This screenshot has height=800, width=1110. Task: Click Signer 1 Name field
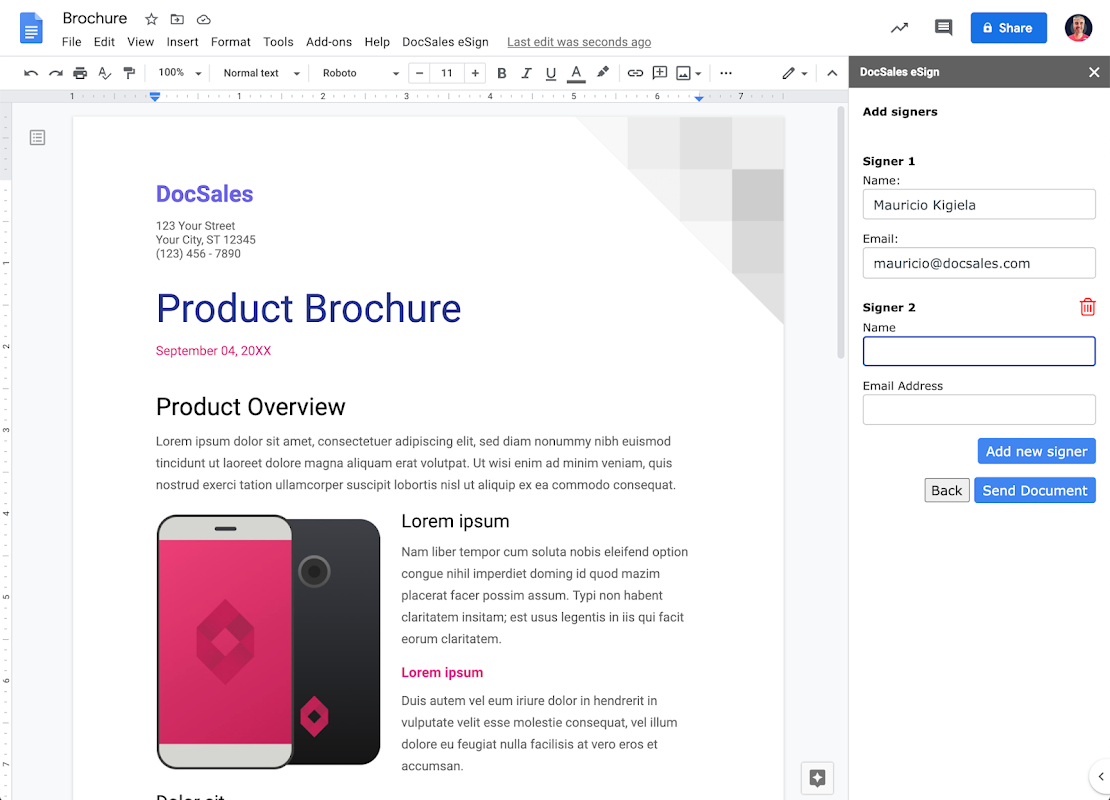(978, 205)
